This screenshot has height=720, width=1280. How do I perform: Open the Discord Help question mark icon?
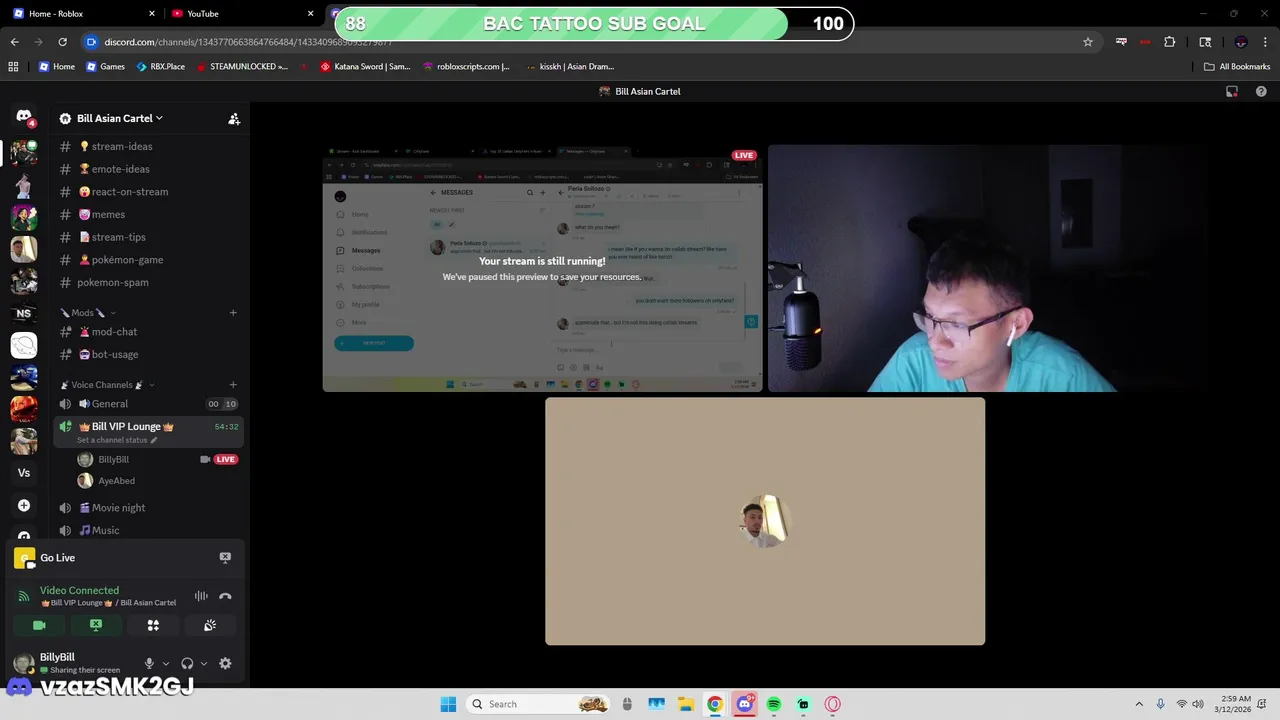[1261, 91]
